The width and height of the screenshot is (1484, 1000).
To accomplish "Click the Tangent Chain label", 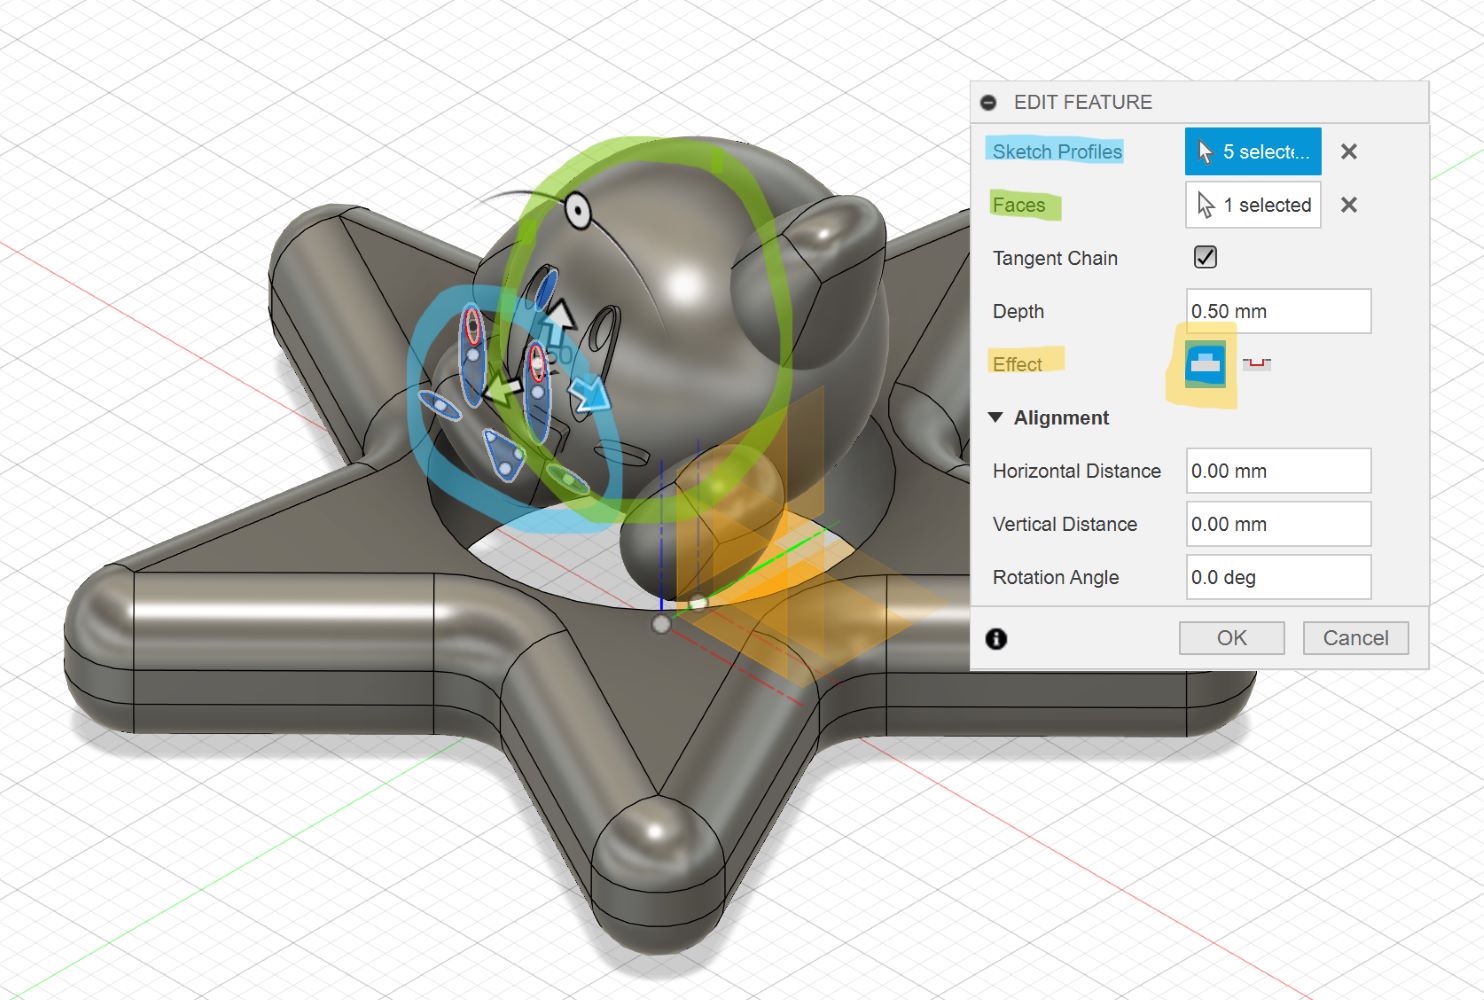I will coord(1055,258).
